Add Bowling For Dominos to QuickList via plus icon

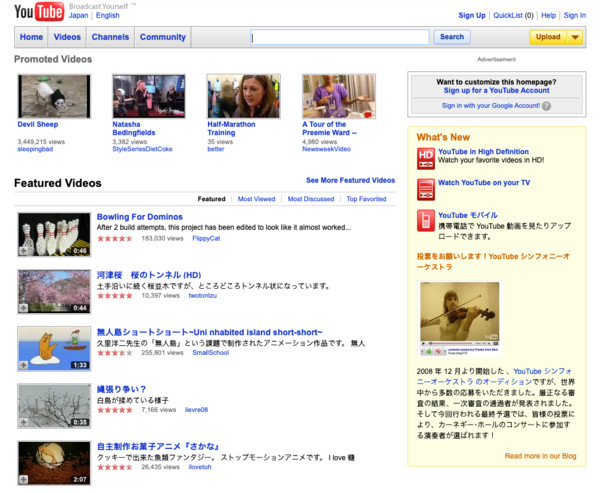tap(23, 251)
